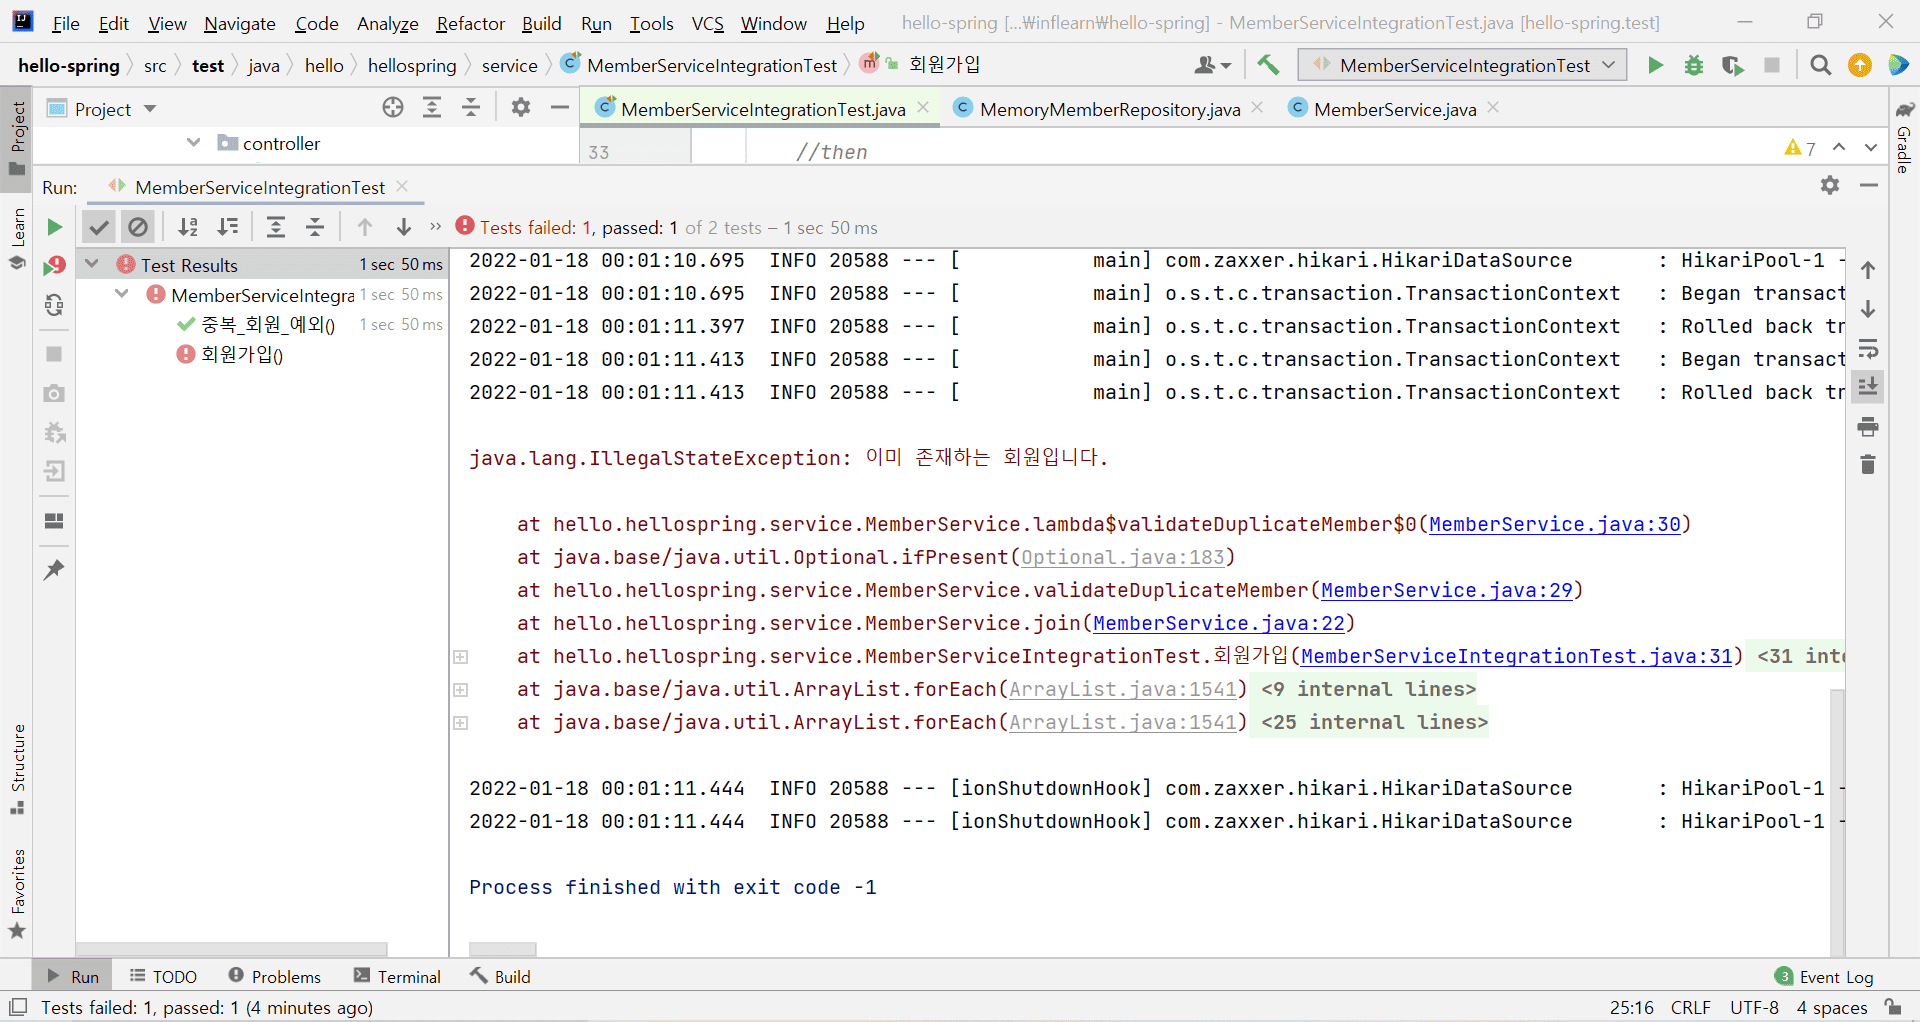Open the File menu
1920x1022 pixels.
tap(65, 23)
